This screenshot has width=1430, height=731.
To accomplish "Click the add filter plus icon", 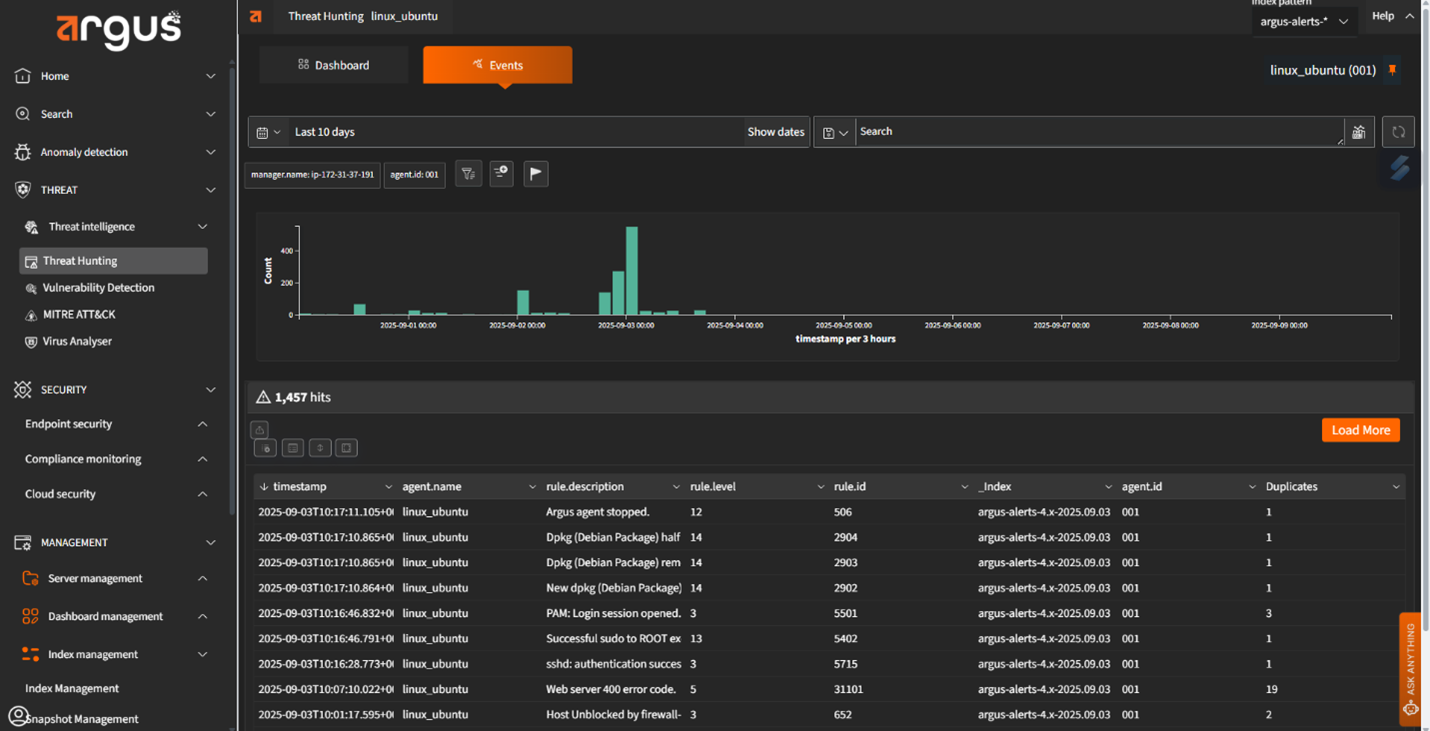I will (501, 174).
